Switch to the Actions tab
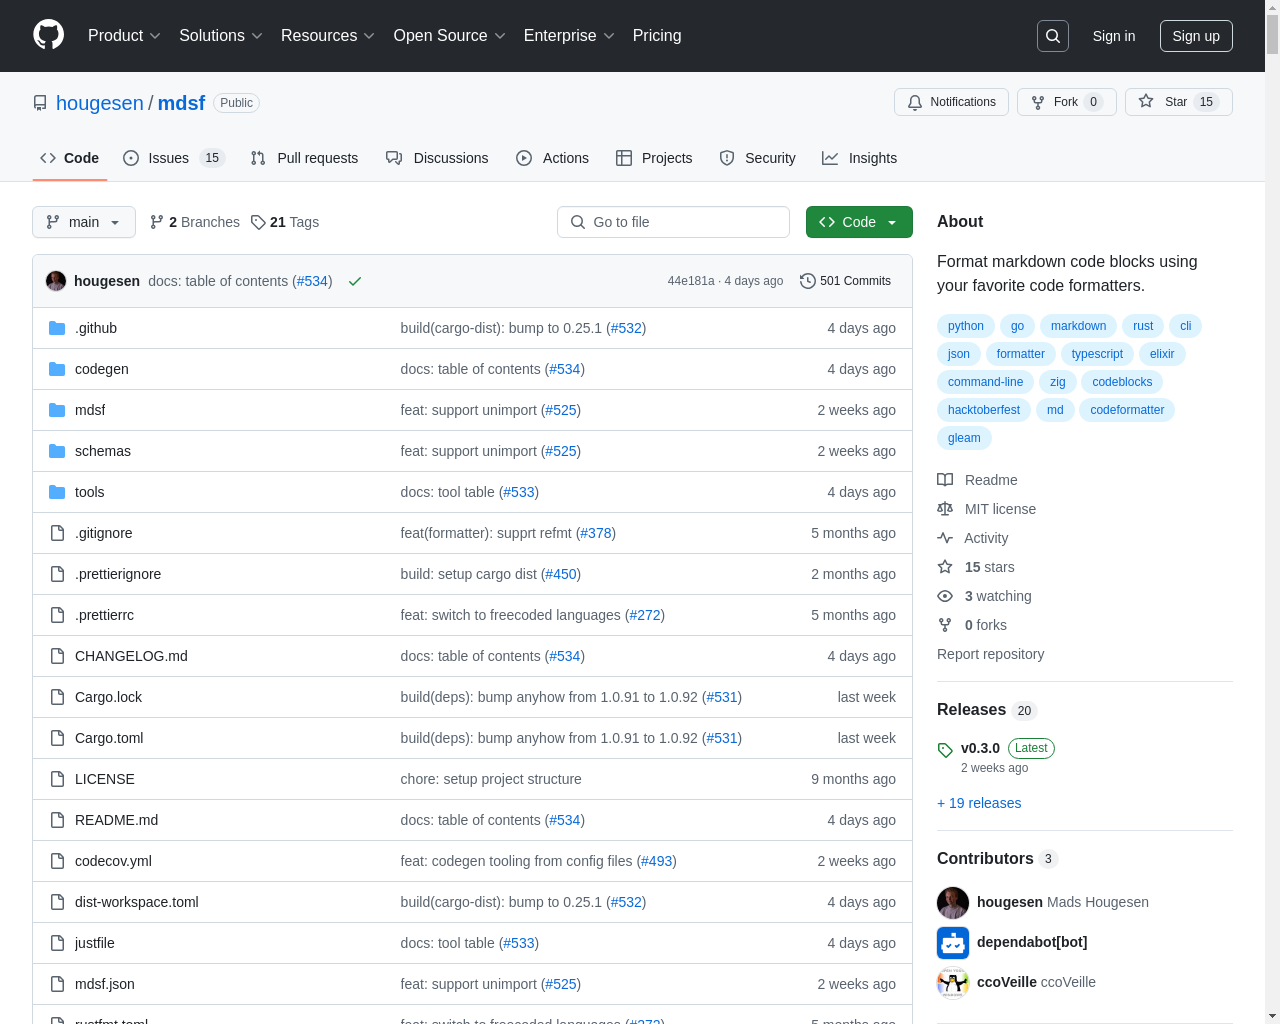Screen dimensions: 1280x1024 (x=552, y=158)
